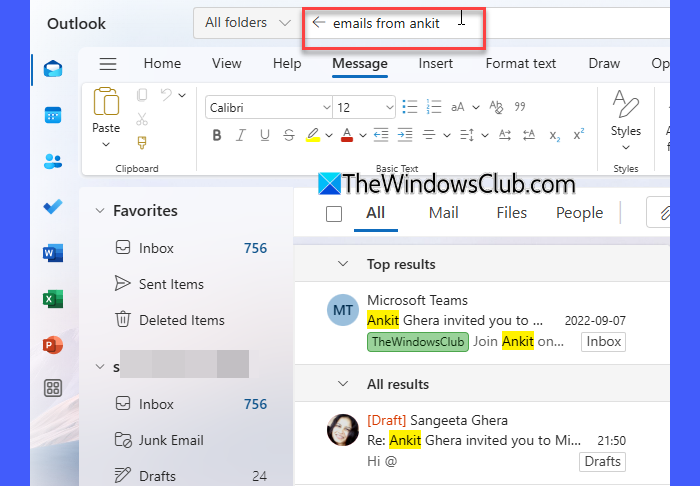Open the Format text ribbon tab
This screenshot has width=700, height=486.
[x=521, y=64]
